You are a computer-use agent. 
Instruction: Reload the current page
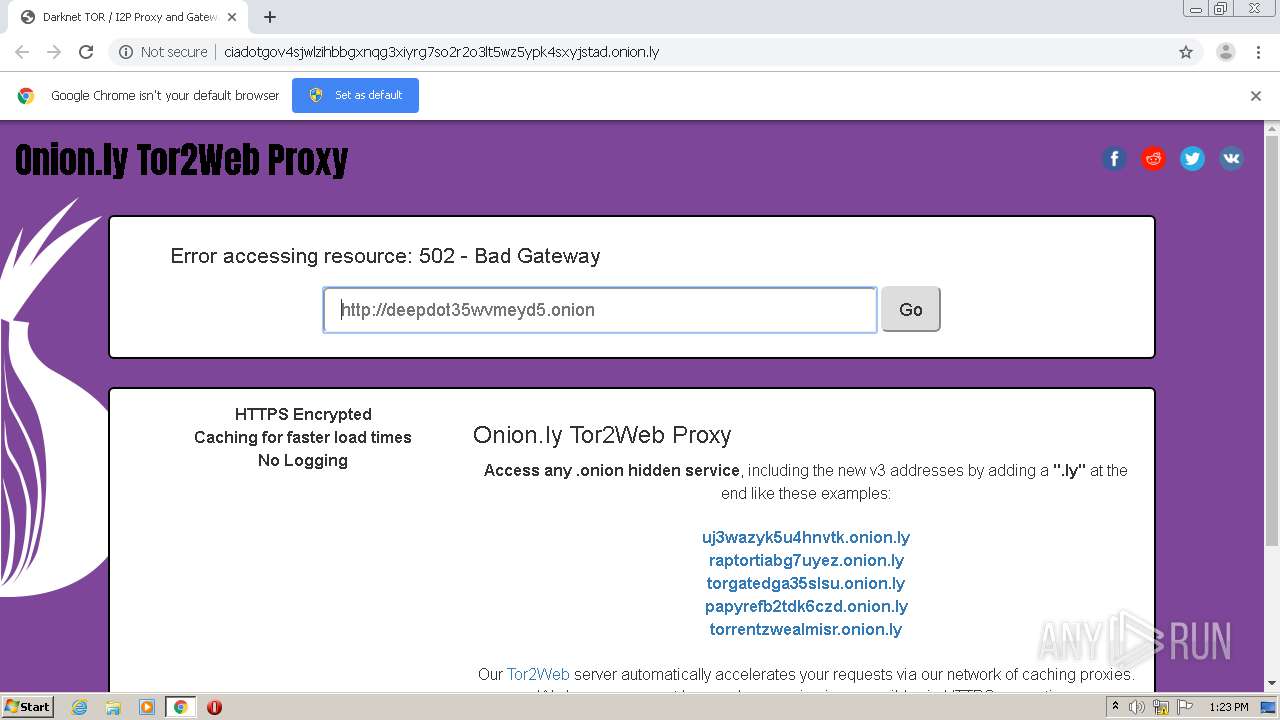tap(86, 52)
